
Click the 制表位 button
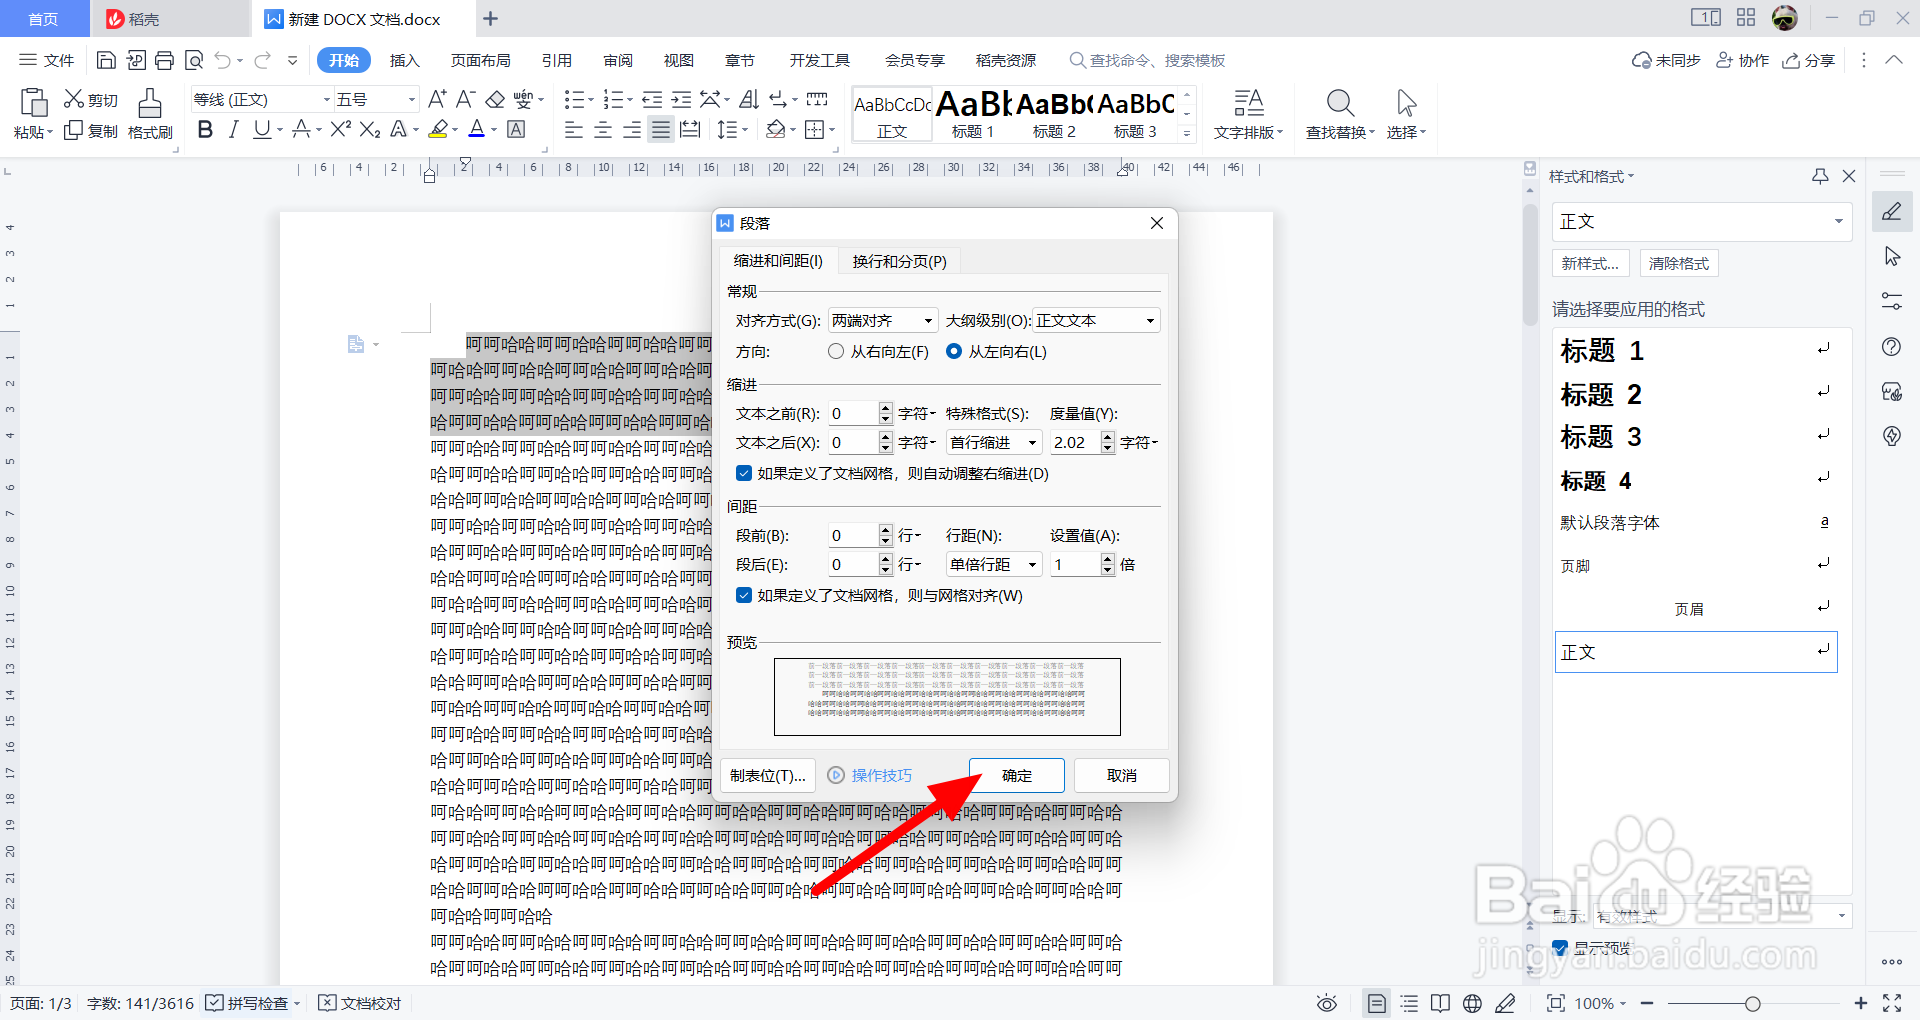point(768,775)
